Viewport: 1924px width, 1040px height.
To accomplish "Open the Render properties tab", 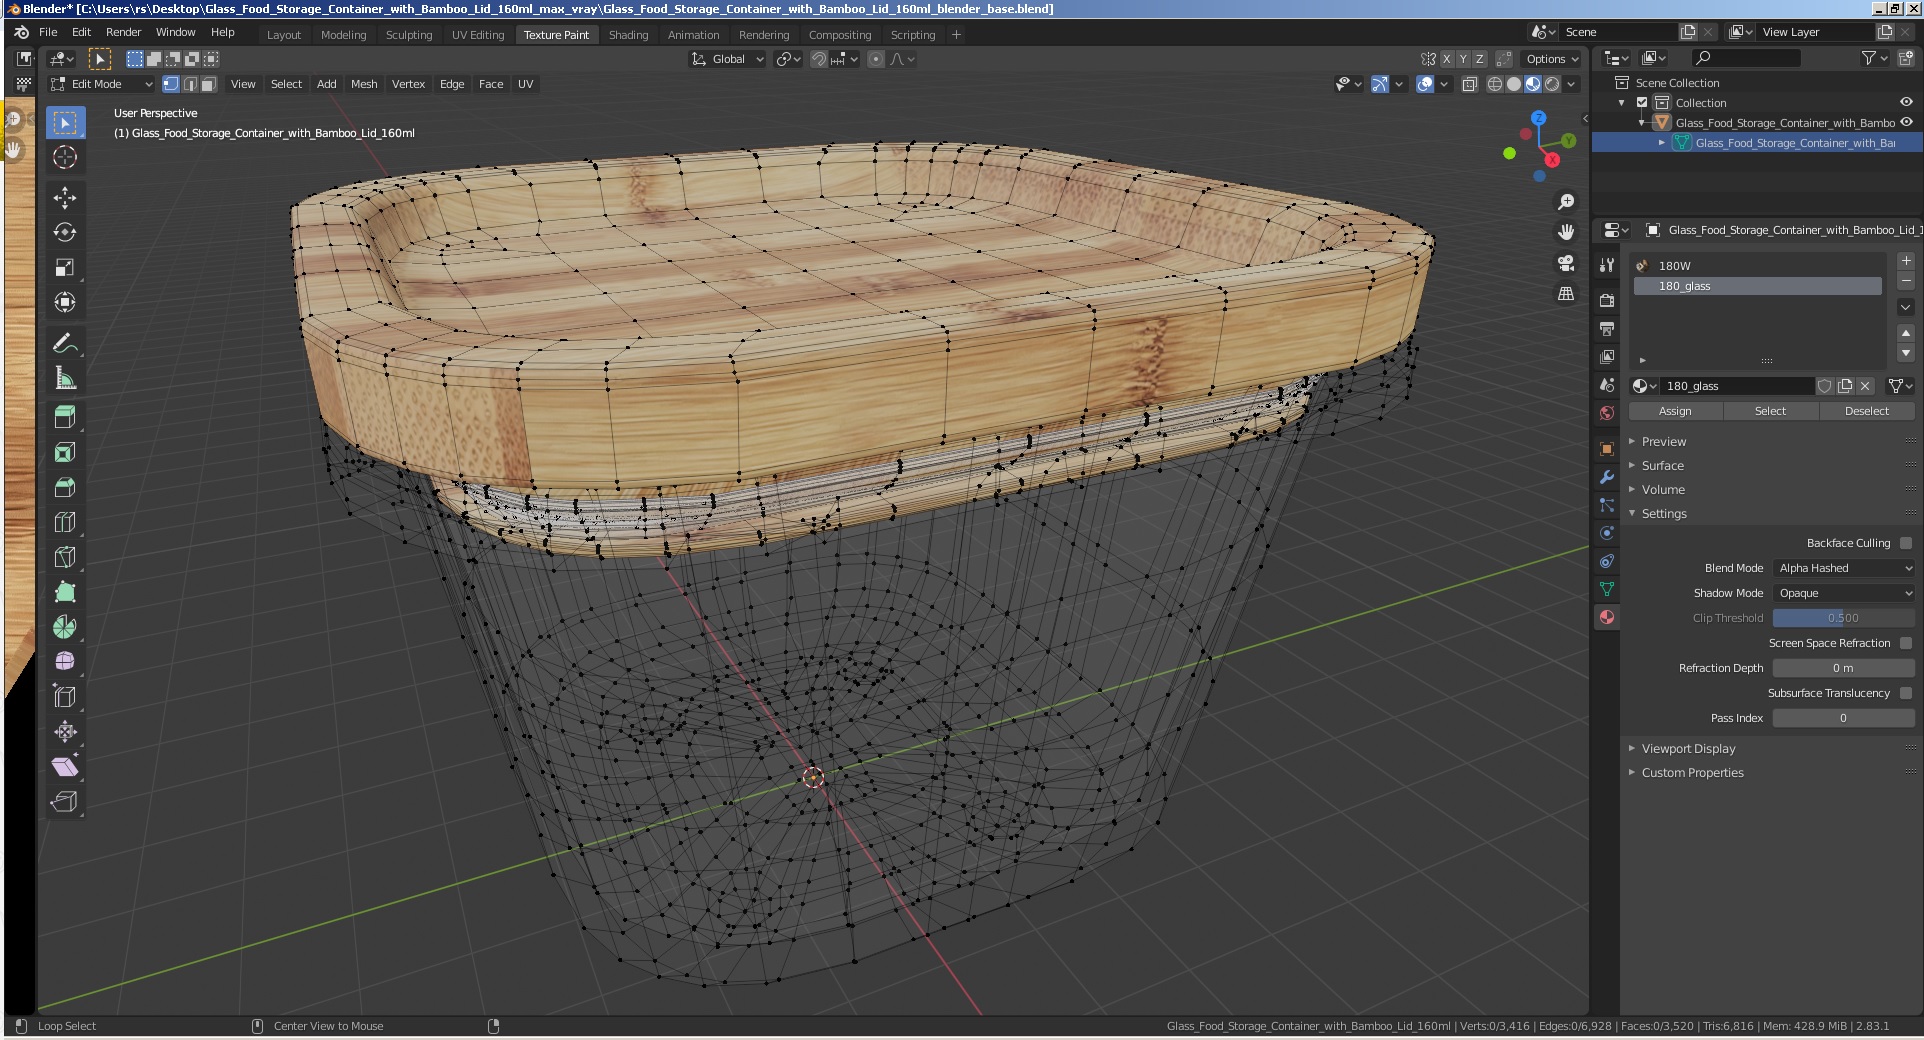I will click(1607, 300).
